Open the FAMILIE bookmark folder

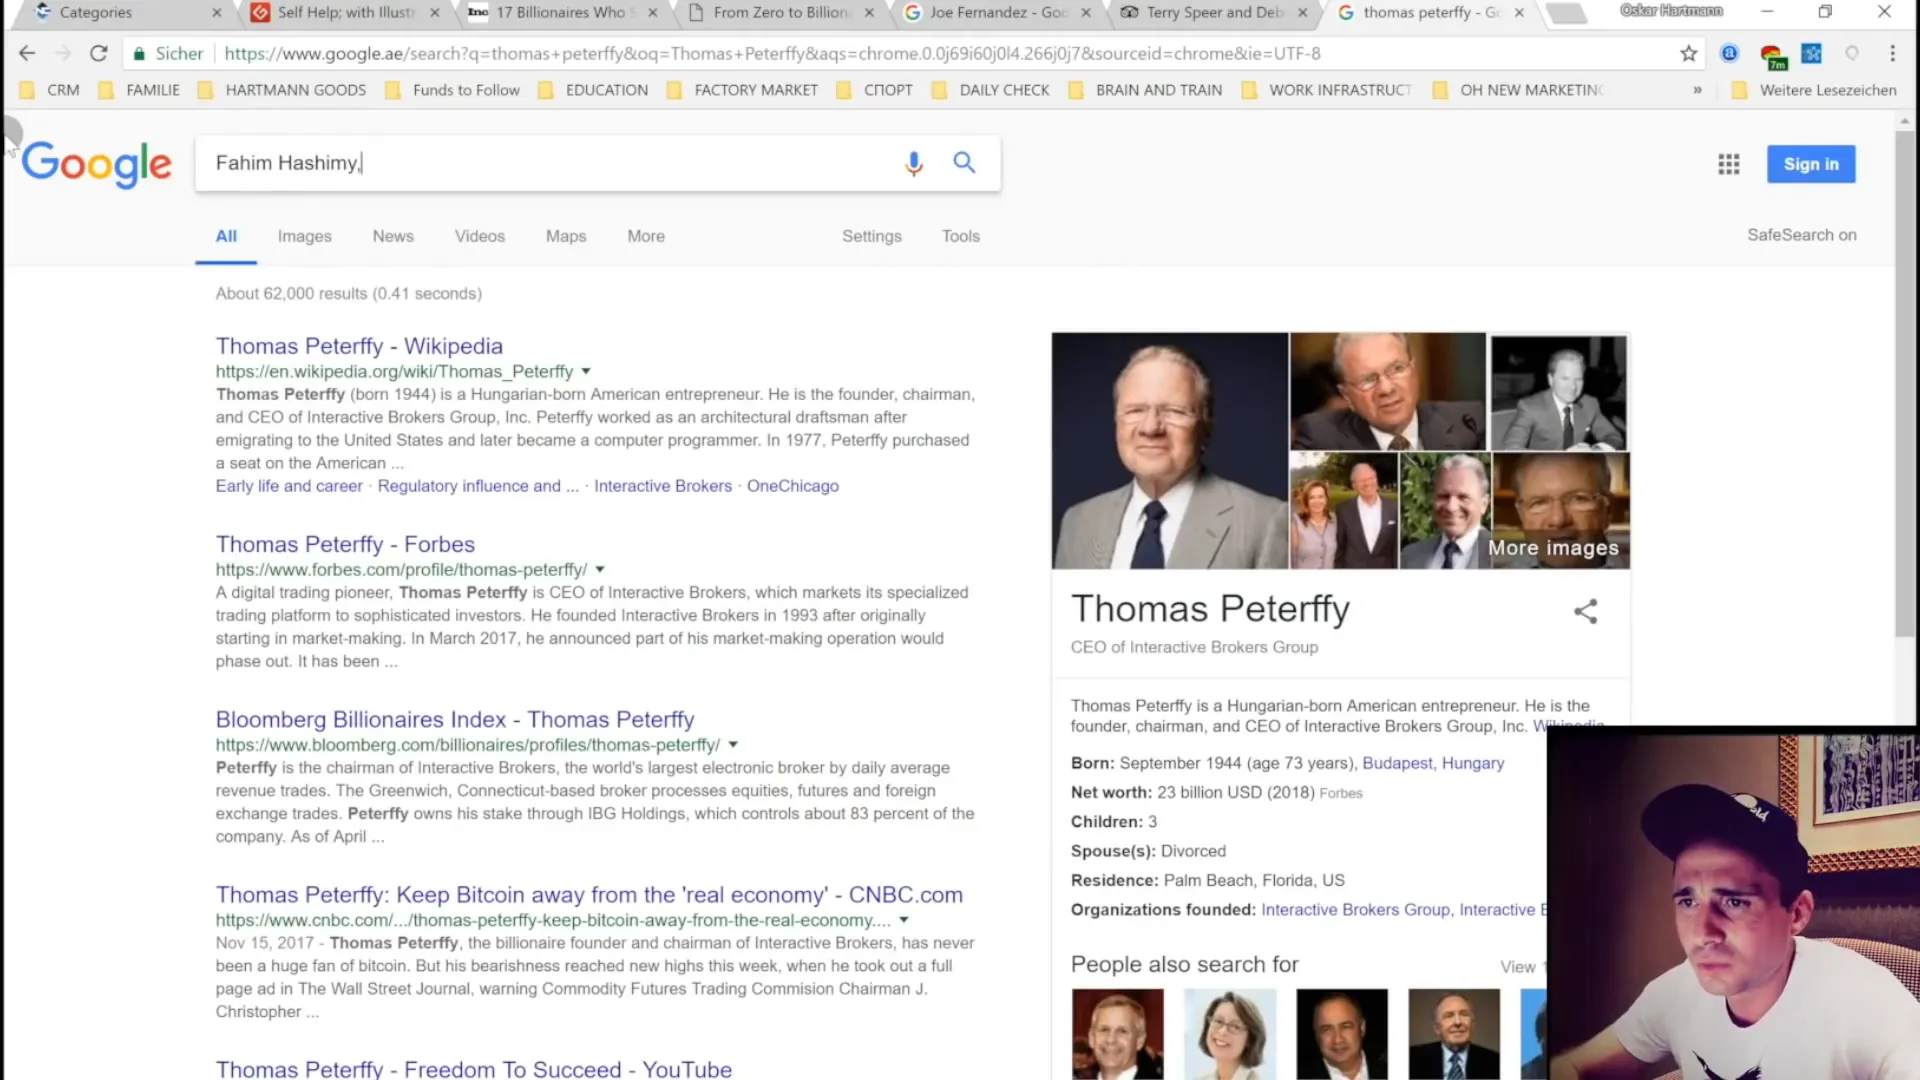(x=139, y=90)
